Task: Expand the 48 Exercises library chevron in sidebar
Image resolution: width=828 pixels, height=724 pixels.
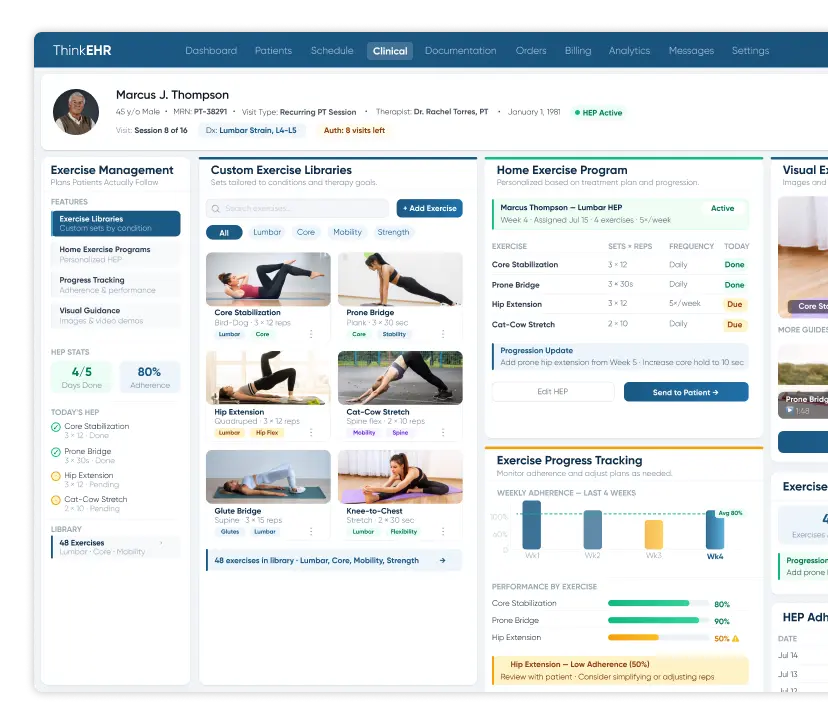Action: click(161, 543)
